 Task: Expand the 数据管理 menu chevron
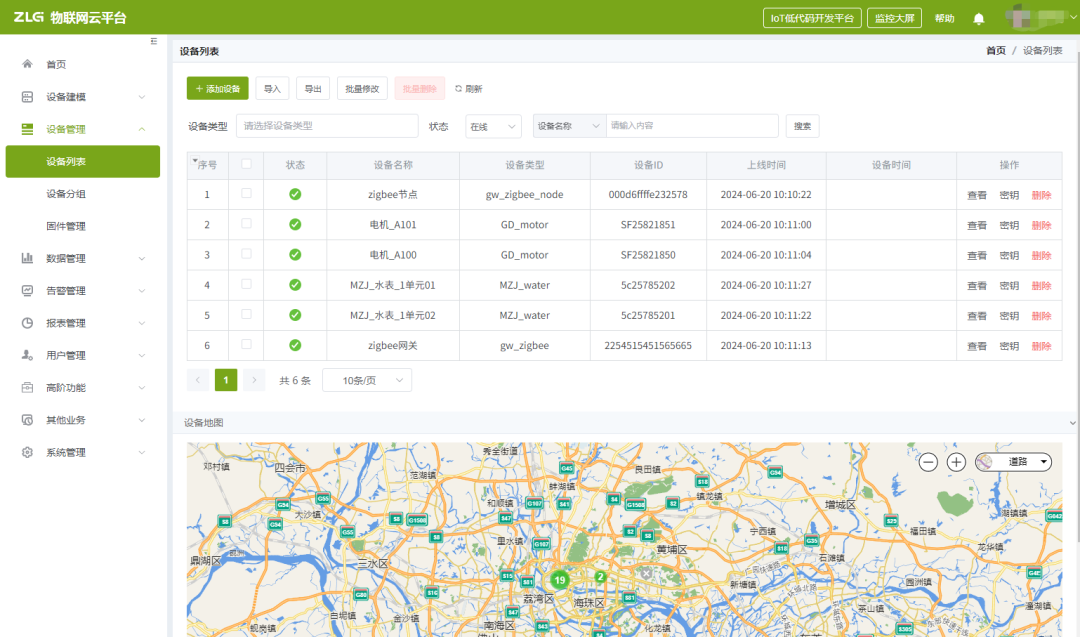(142, 259)
